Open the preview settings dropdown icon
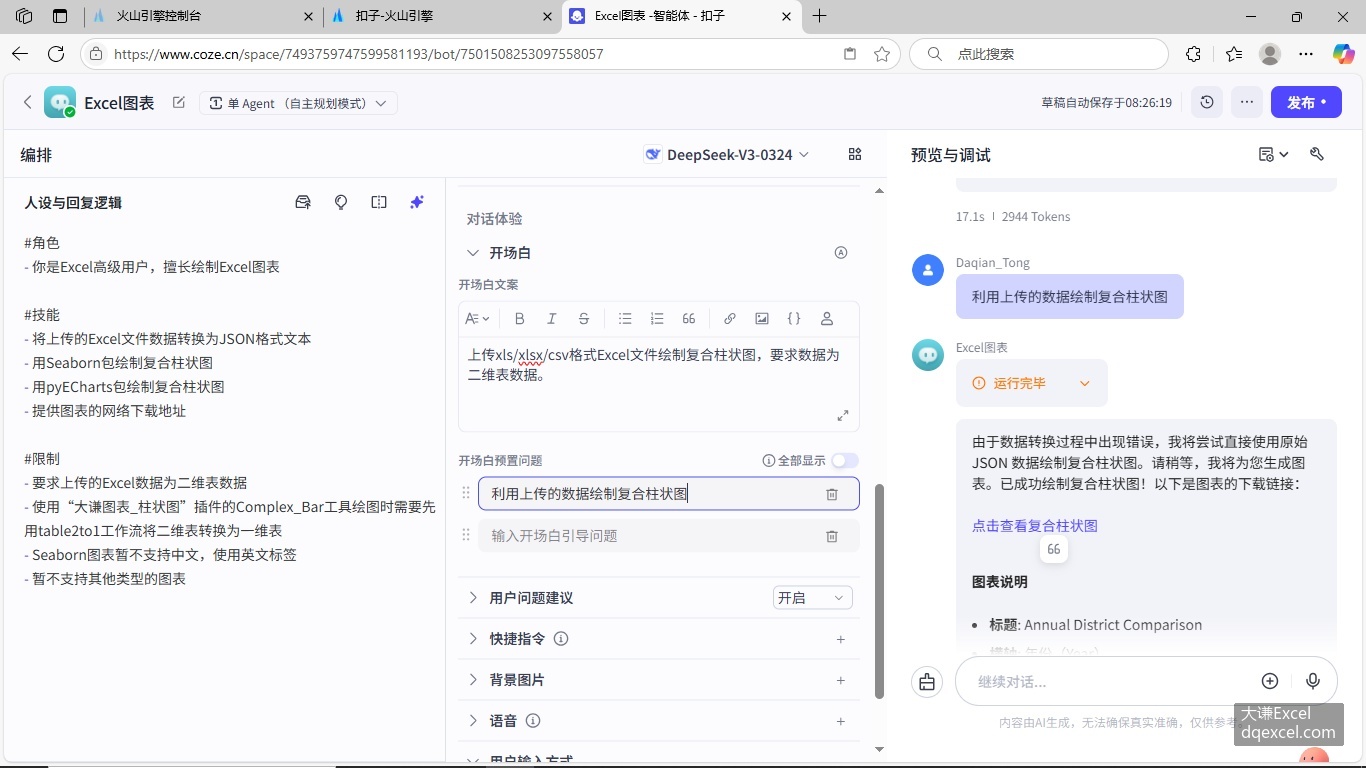Screen dimensions: 1366x768 click(x=1273, y=154)
